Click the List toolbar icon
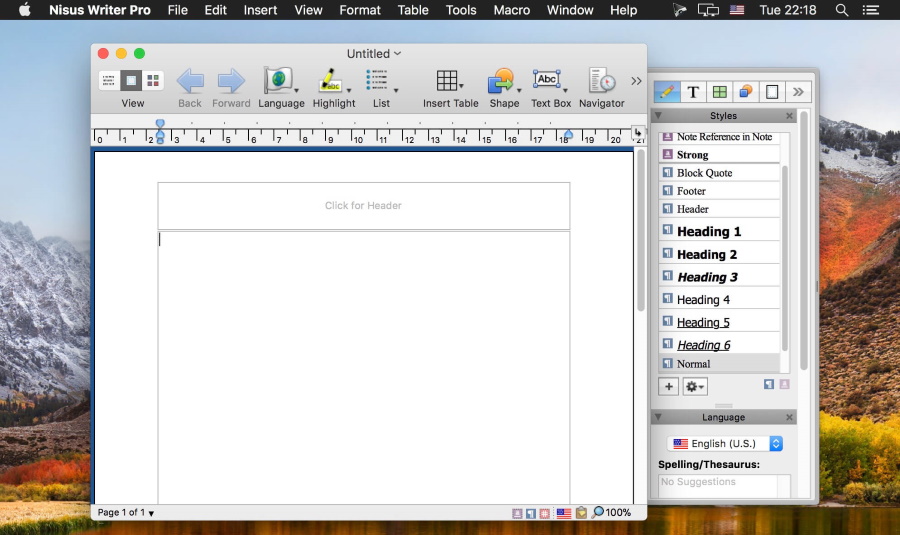 click(x=377, y=80)
